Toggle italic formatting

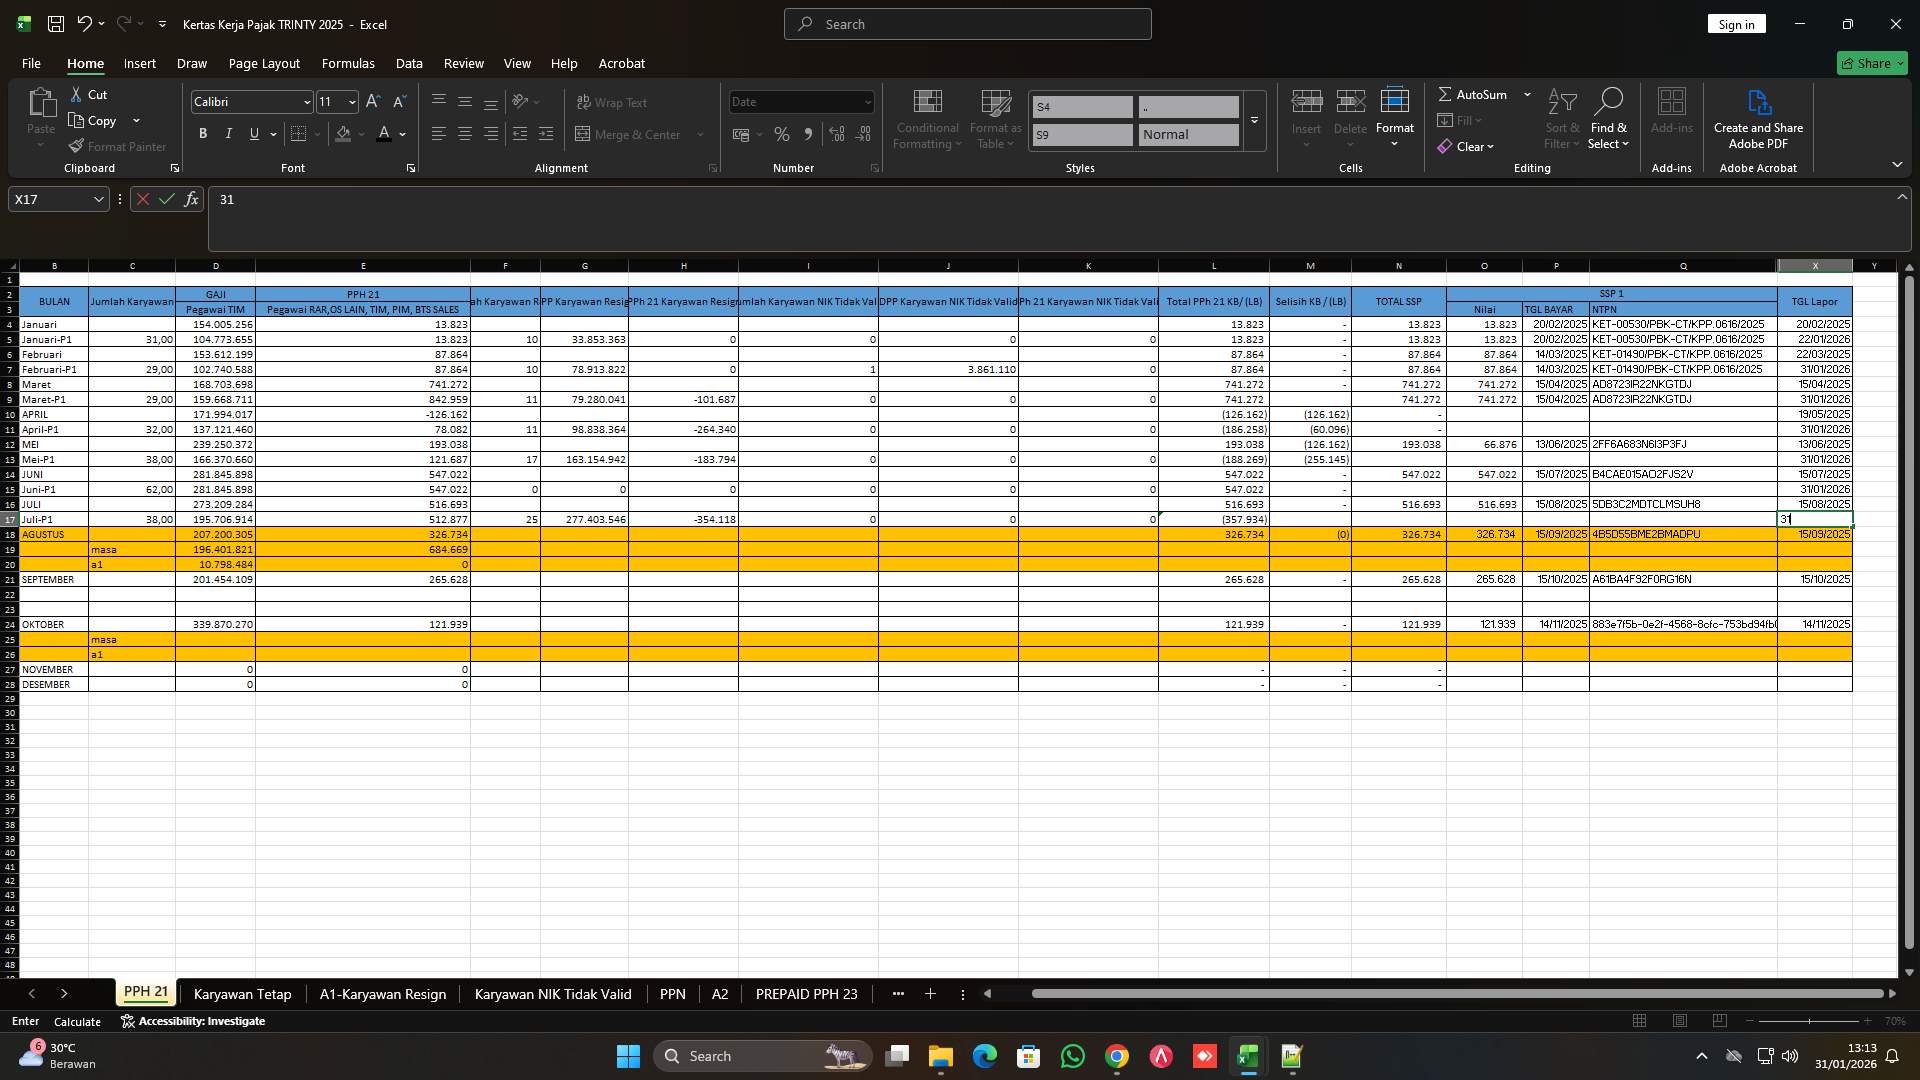(x=228, y=133)
